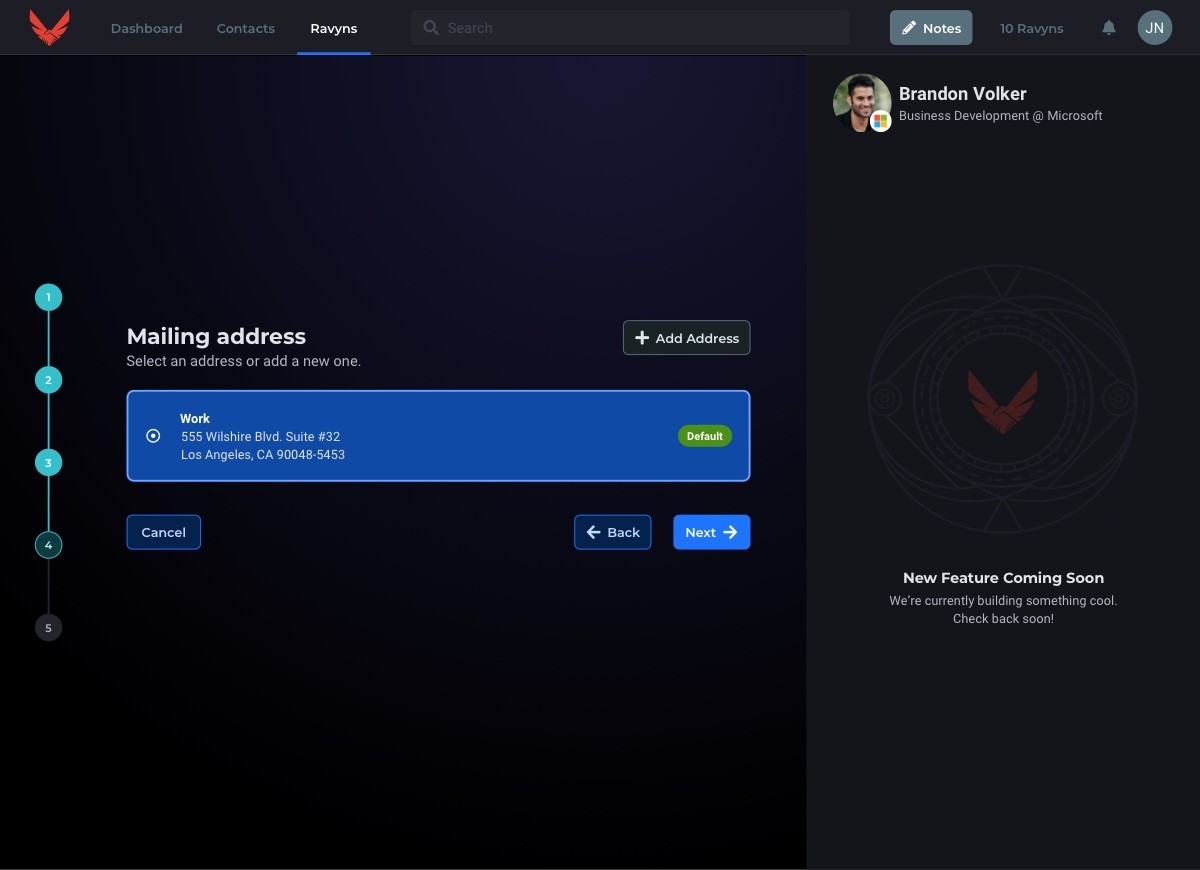Click the '555 Wilshire Blvd. Suite #32' line
This screenshot has width=1200, height=870.
point(261,437)
